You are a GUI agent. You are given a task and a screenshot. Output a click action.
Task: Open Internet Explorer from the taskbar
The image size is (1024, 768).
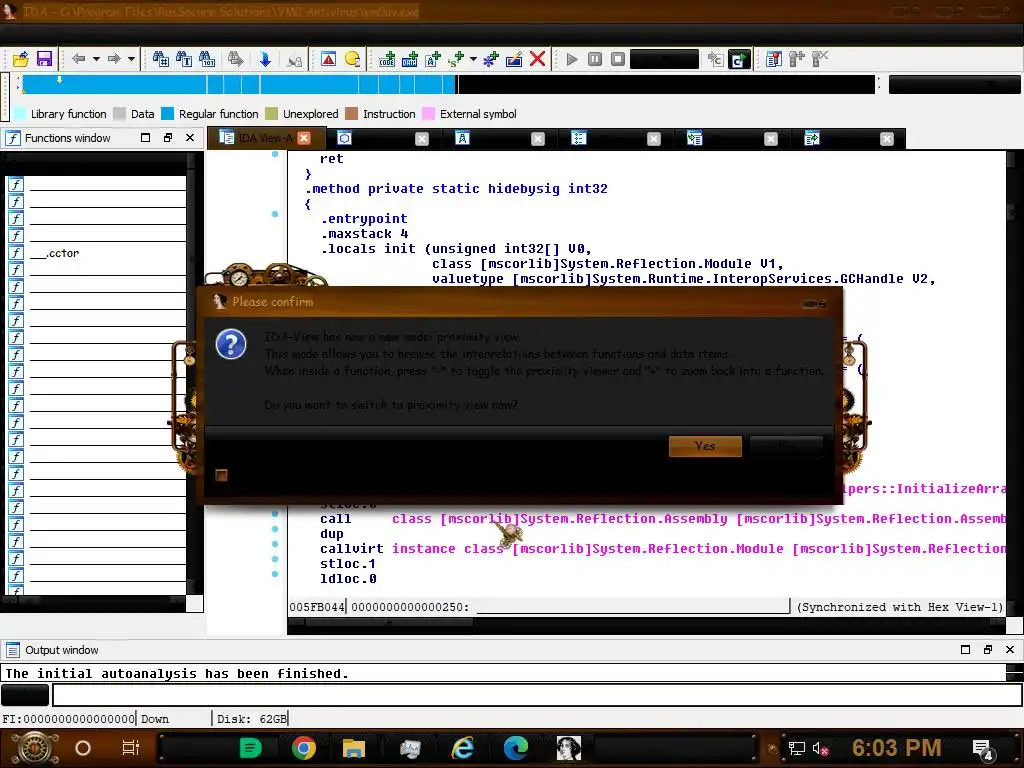click(462, 748)
